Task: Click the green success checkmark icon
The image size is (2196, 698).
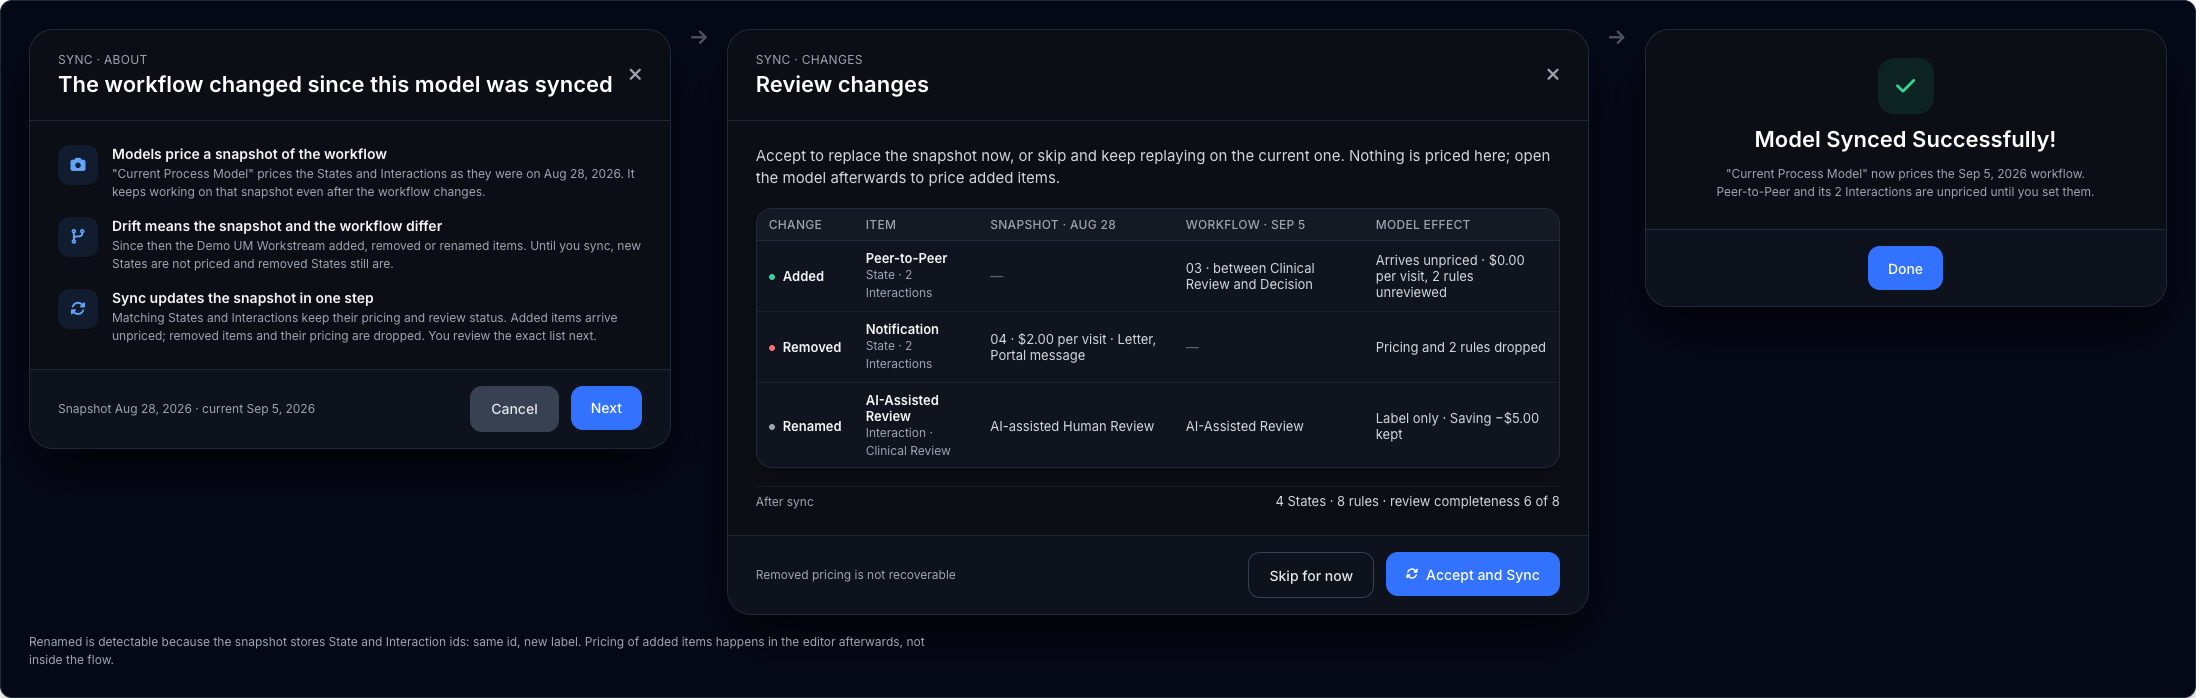Action: pyautogui.click(x=1905, y=86)
